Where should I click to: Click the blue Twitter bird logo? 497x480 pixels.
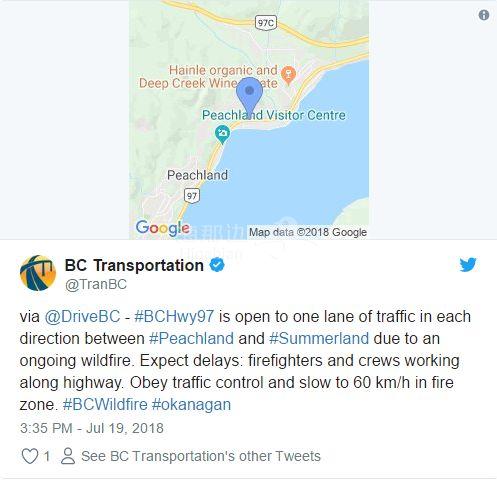[x=468, y=265]
